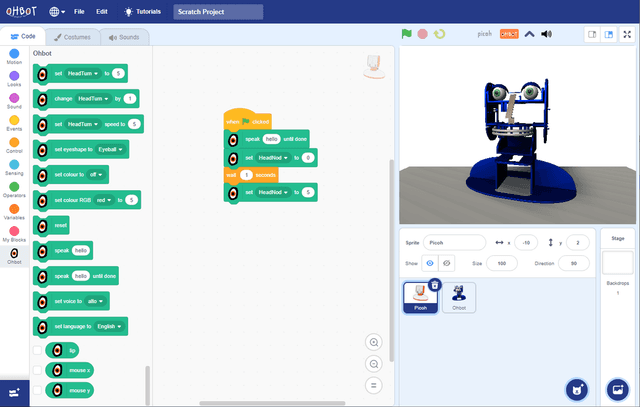Open the Tutorials link
The image size is (640, 407).
coord(142,12)
